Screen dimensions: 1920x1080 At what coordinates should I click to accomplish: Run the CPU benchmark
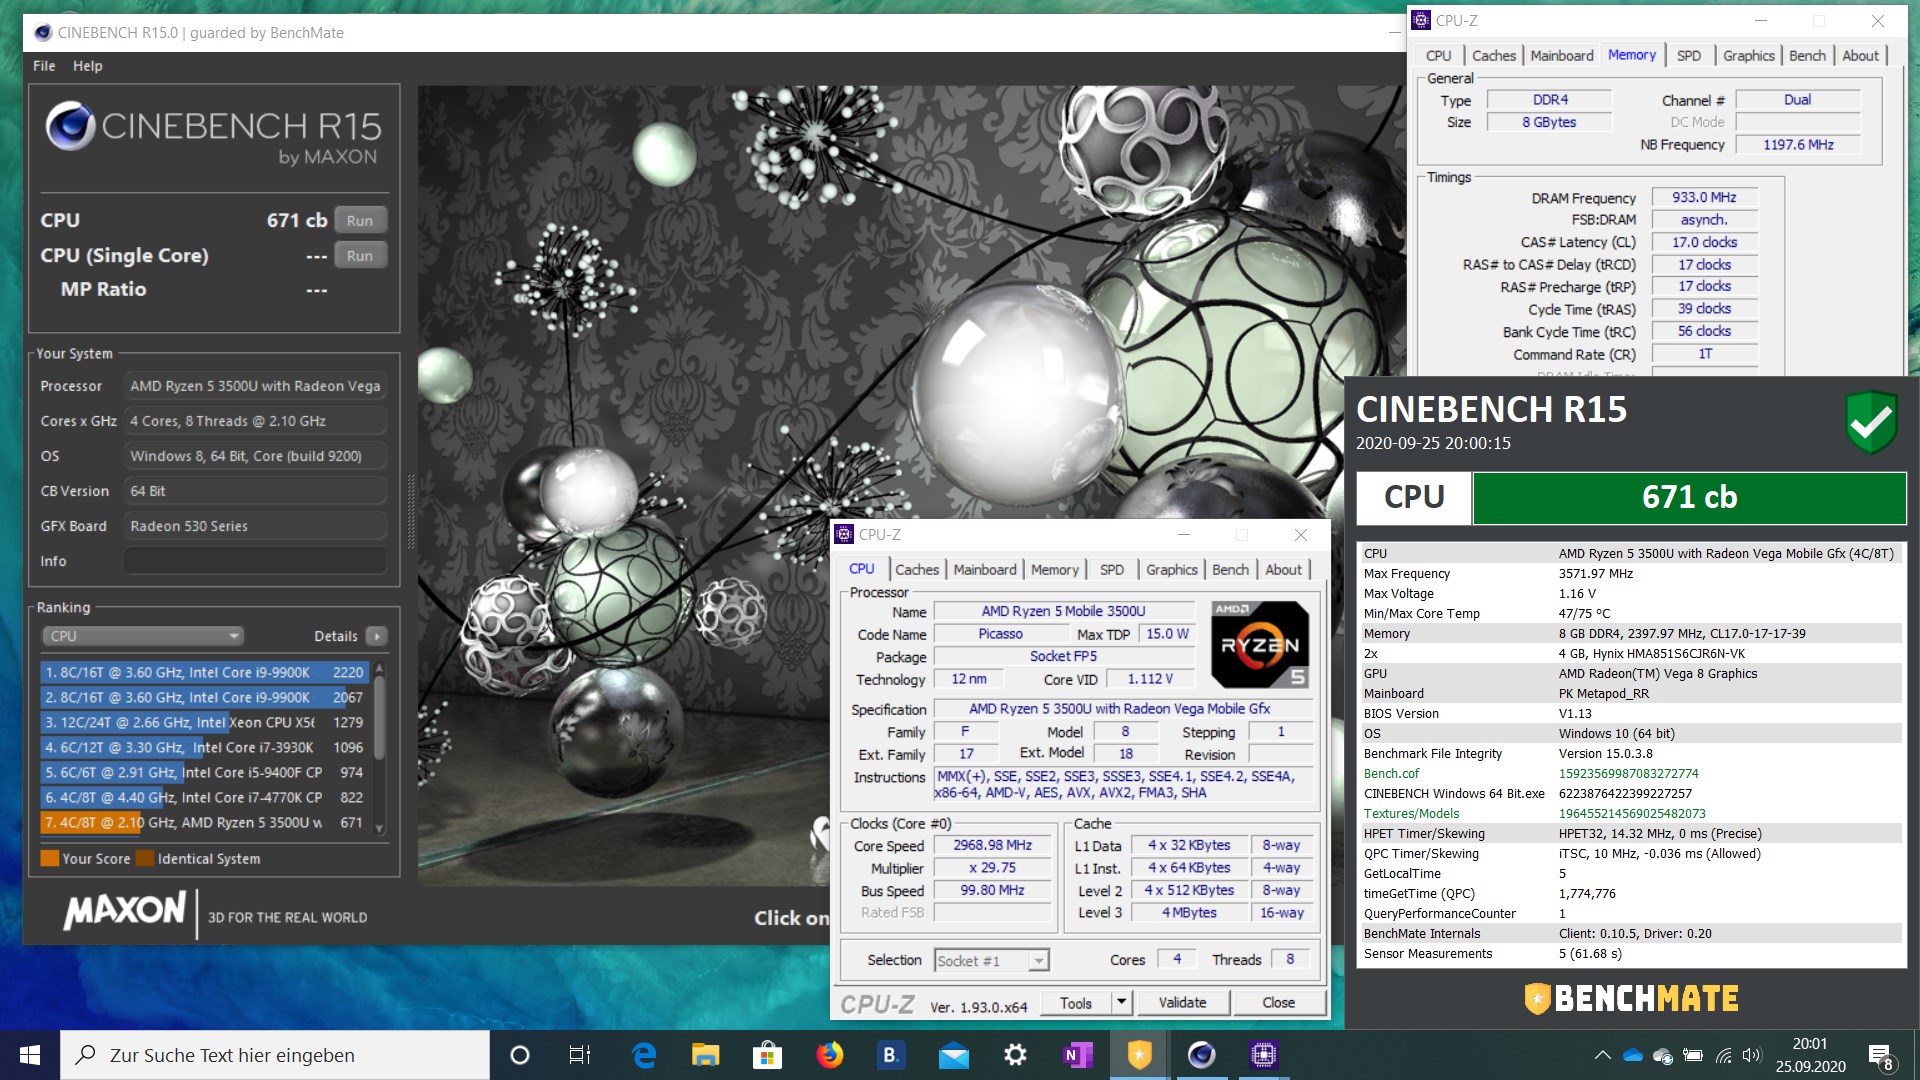click(360, 221)
